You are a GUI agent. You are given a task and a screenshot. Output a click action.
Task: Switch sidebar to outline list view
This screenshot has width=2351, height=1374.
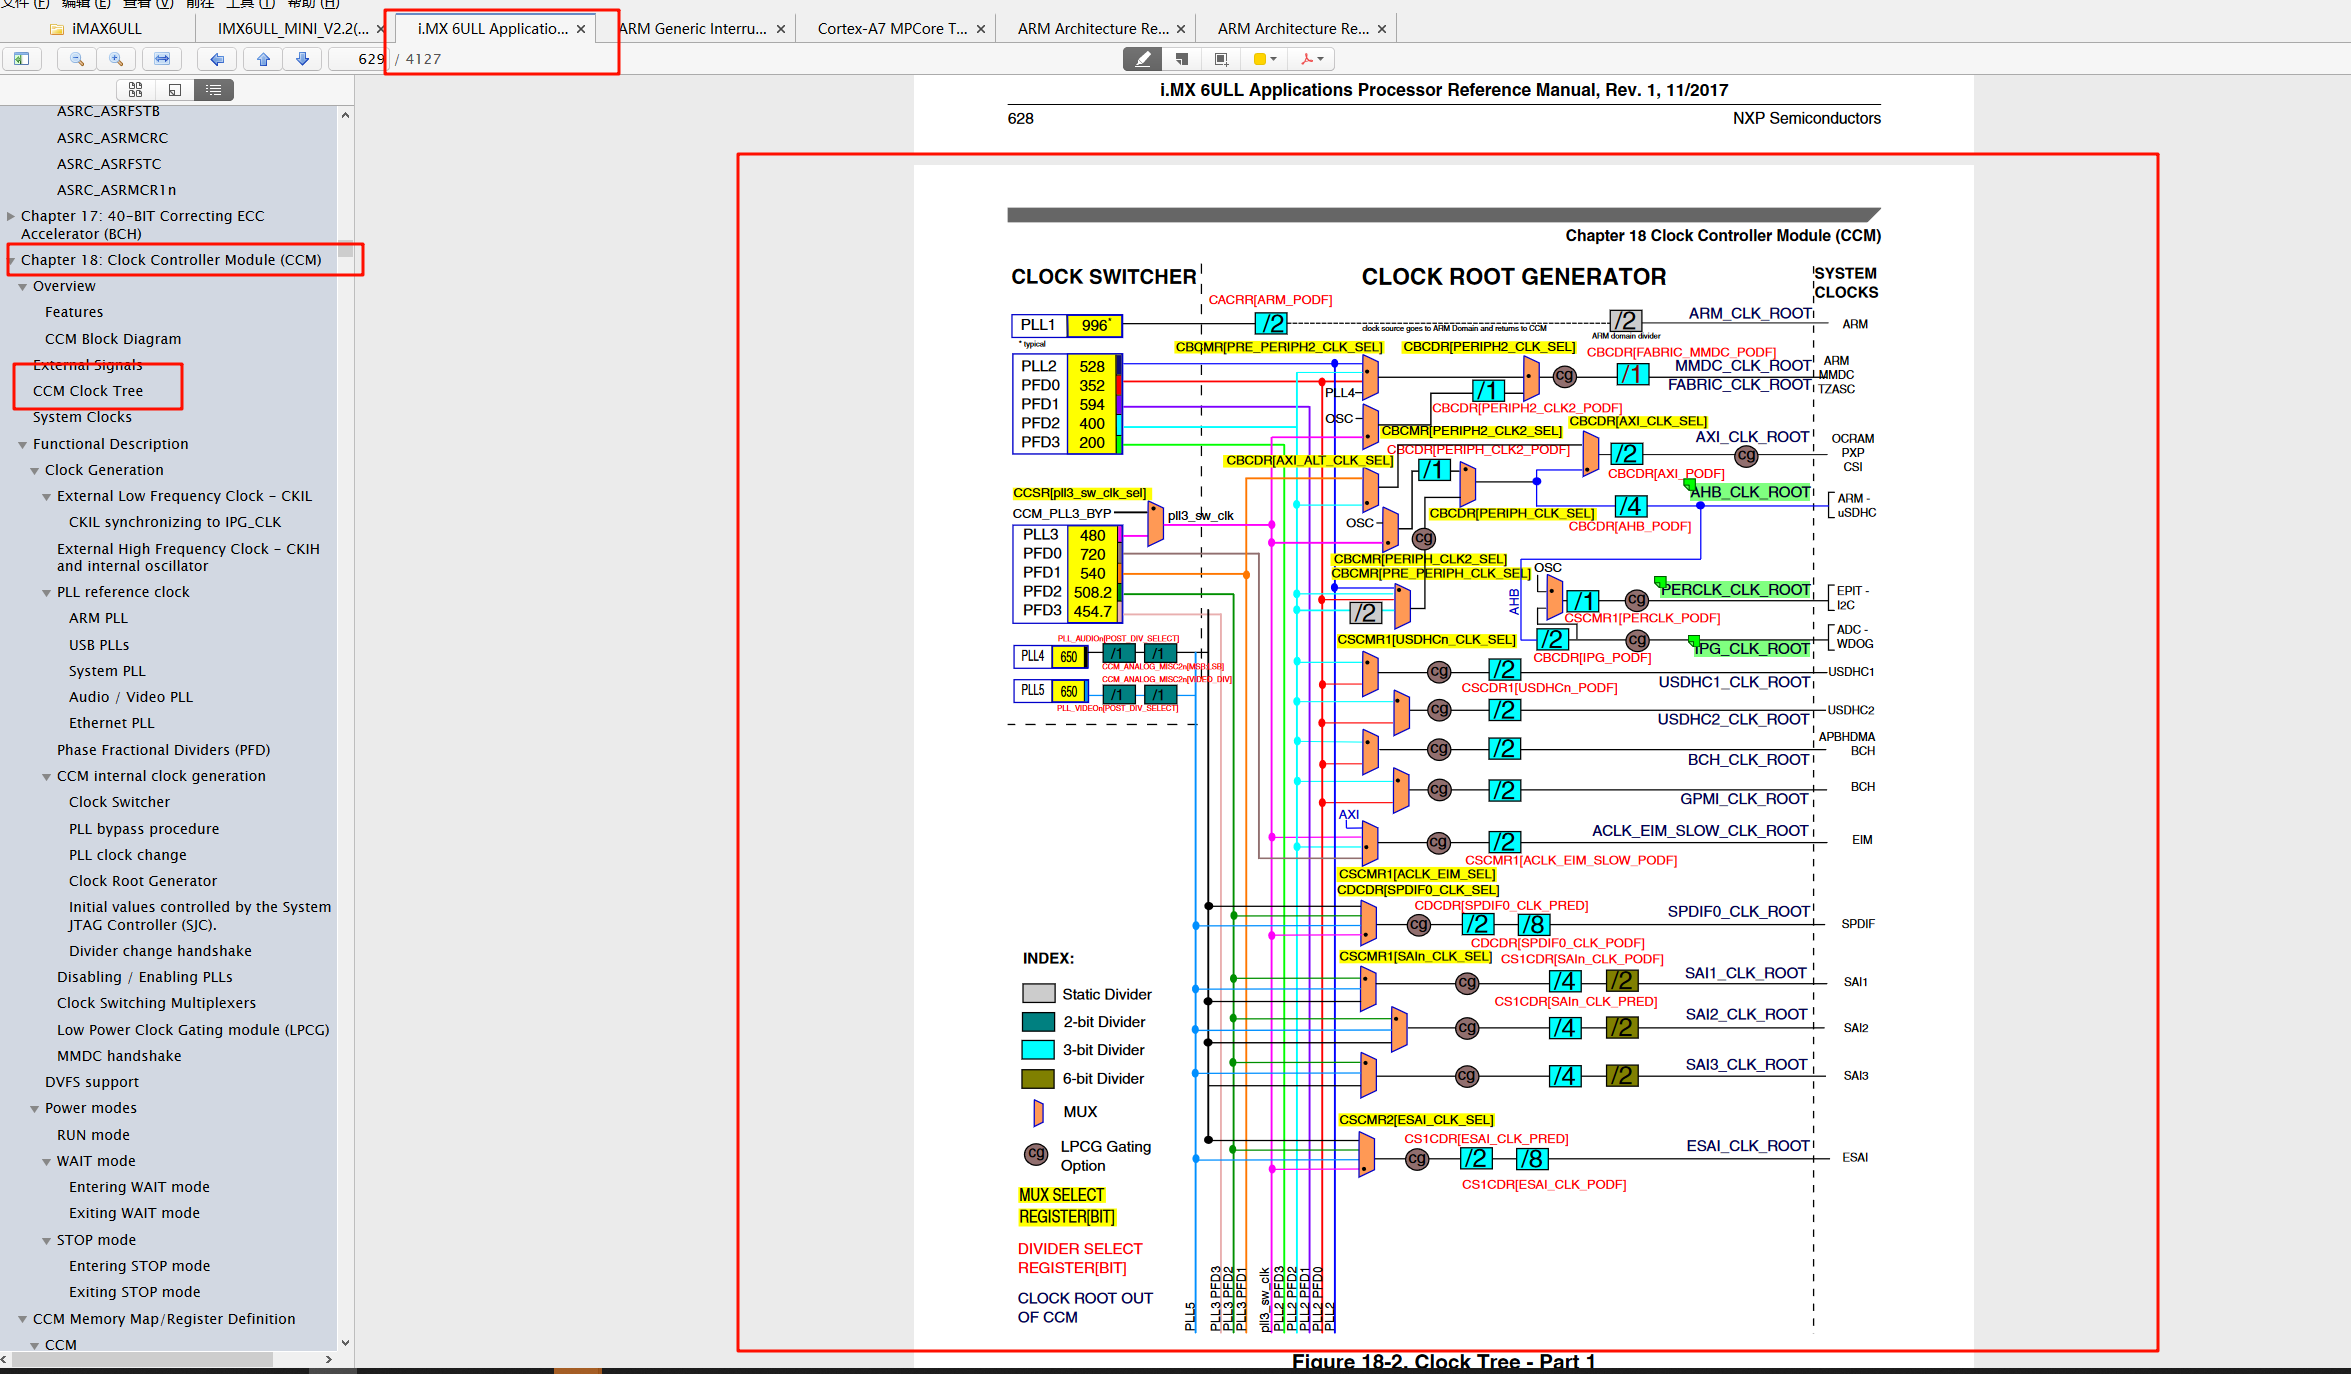click(x=214, y=90)
